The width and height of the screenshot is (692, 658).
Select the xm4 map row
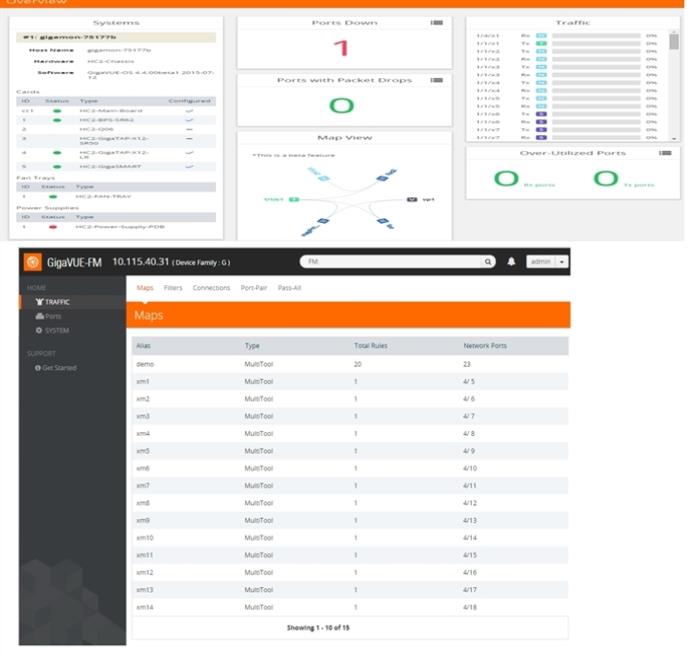pyautogui.click(x=350, y=434)
